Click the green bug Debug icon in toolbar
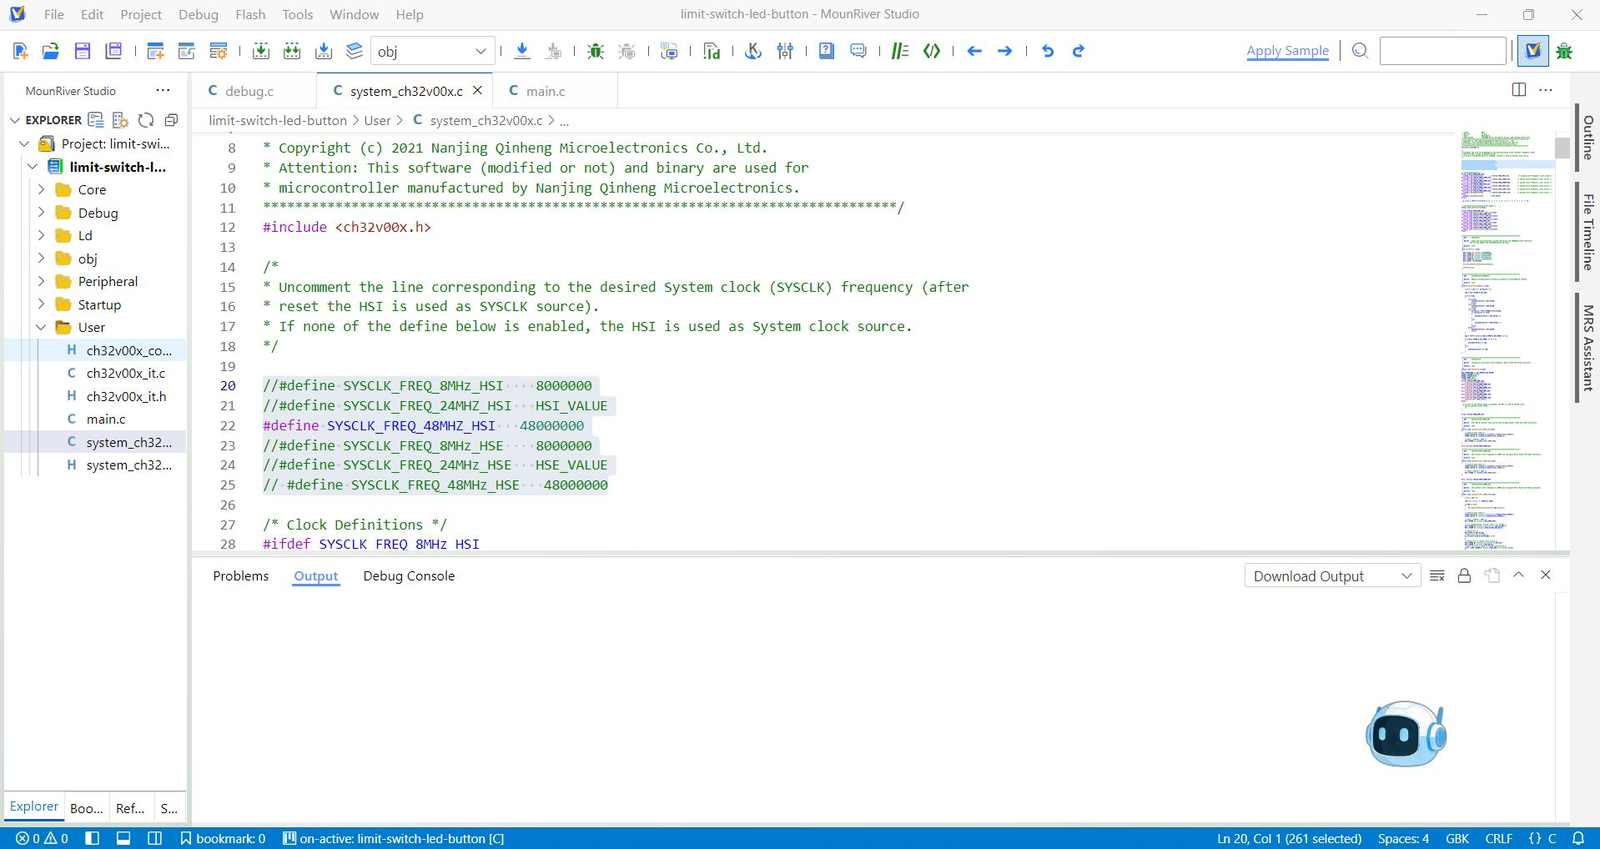The image size is (1600, 849). [x=596, y=51]
